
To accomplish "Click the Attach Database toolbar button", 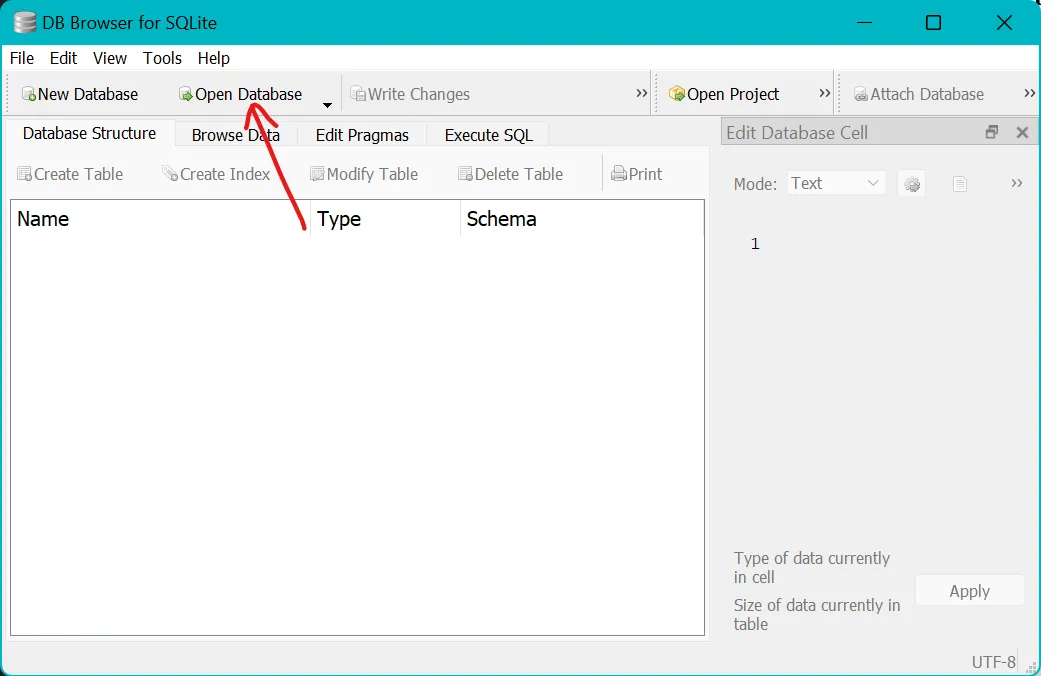I will [919, 94].
